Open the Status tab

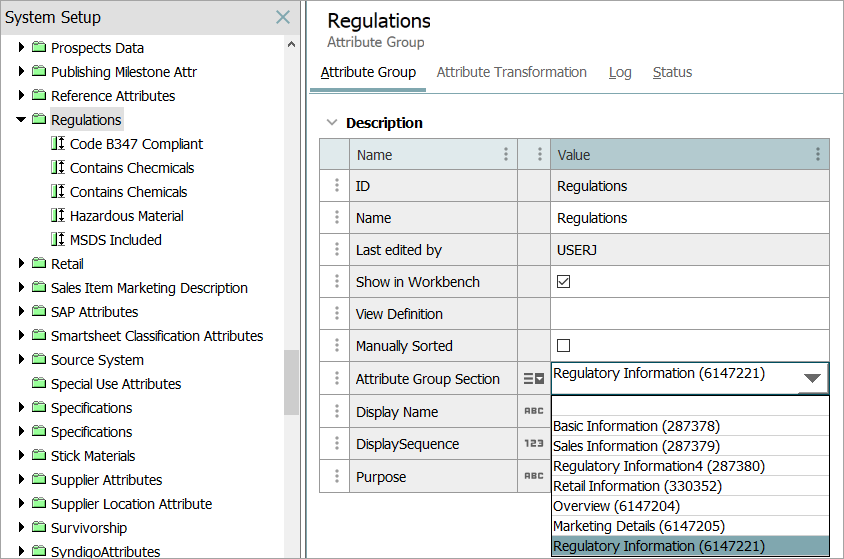pyautogui.click(x=672, y=72)
